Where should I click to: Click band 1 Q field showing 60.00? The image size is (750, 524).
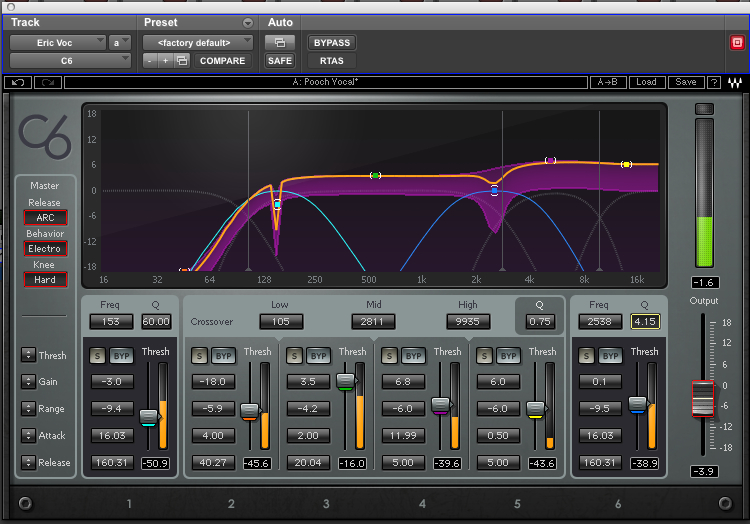coord(156,322)
